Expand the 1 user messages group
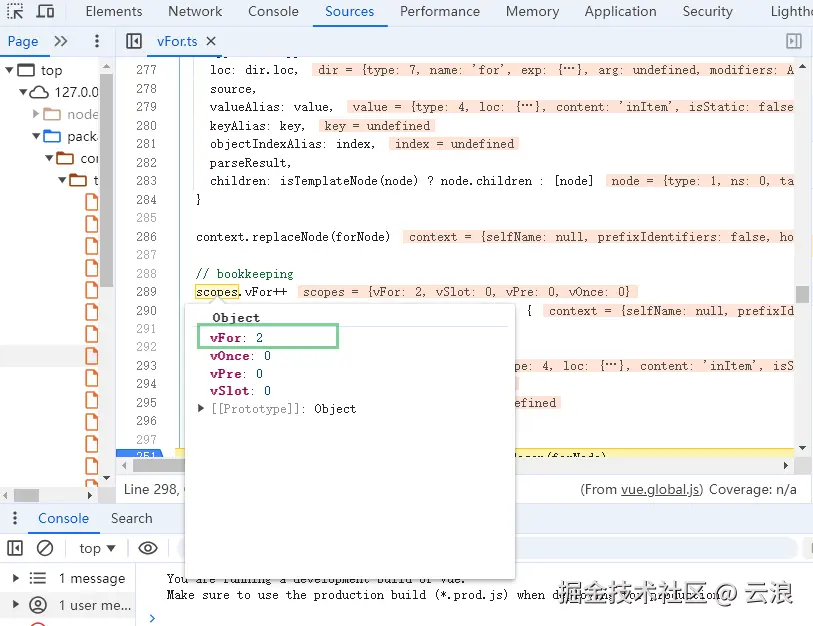This screenshot has width=813, height=626. pyautogui.click(x=16, y=604)
